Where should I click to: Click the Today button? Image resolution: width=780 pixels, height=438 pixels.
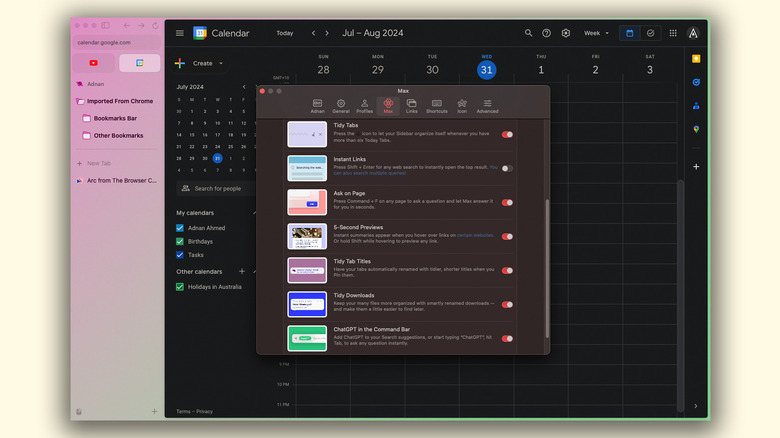coord(285,33)
